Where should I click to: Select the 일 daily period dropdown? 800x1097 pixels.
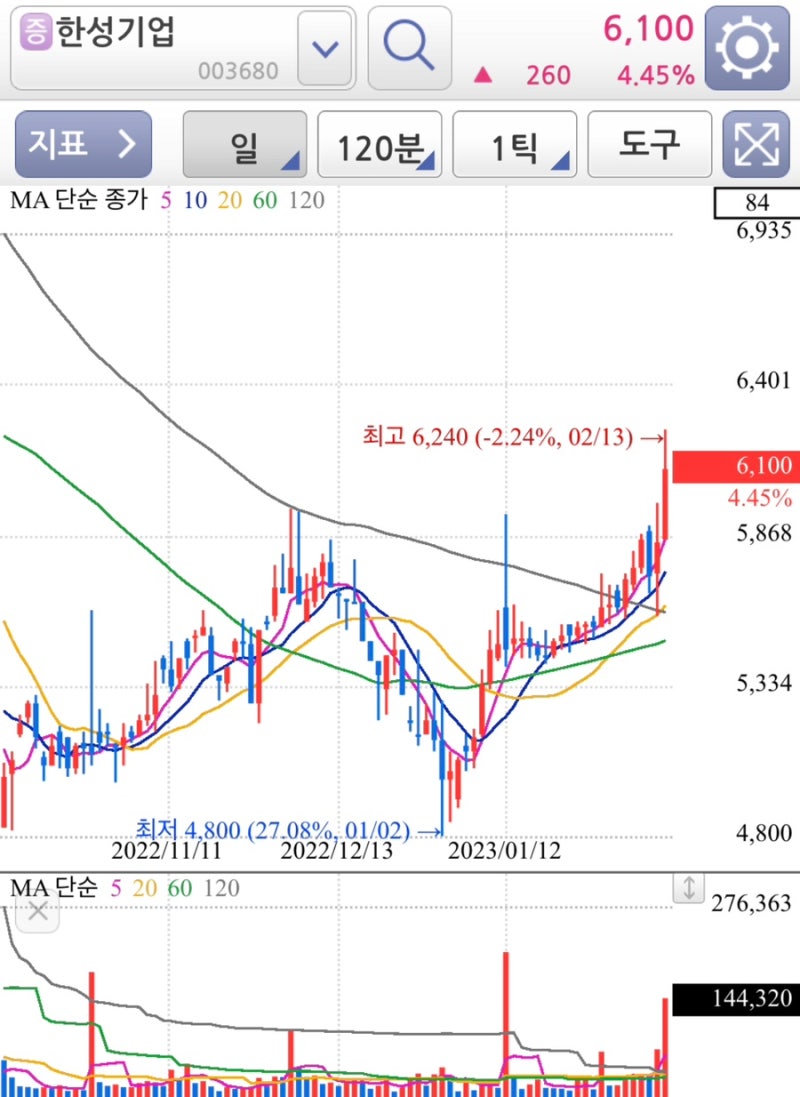pos(245,144)
